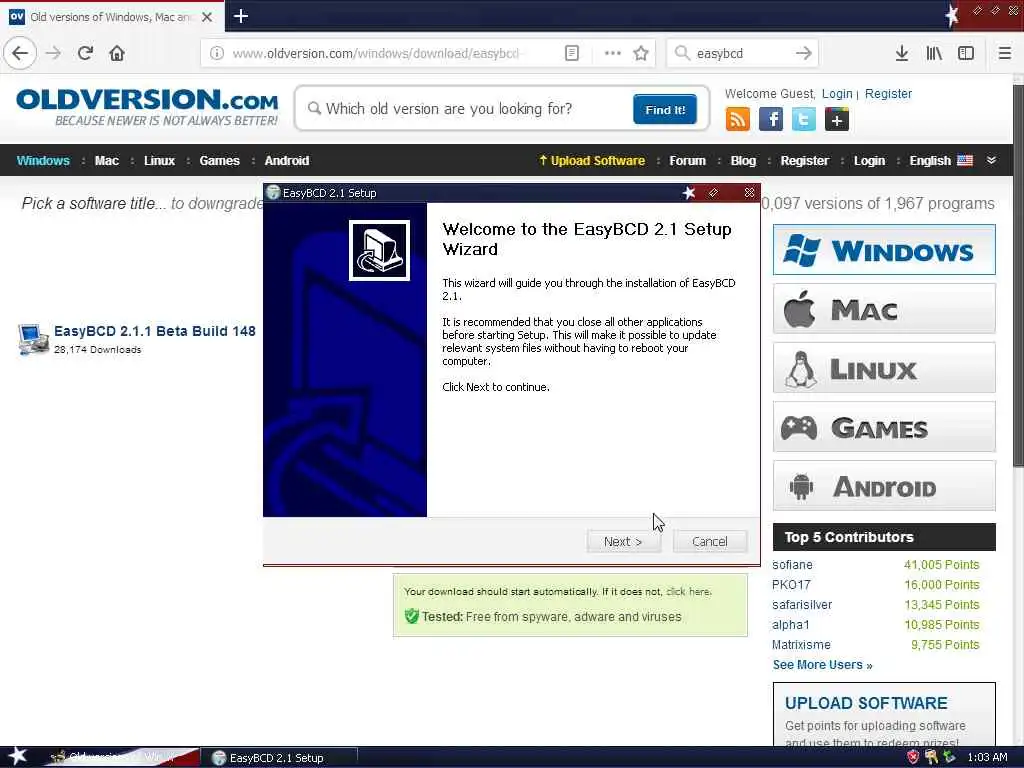Select the Games nav menu item
This screenshot has height=768, width=1024.
pyautogui.click(x=219, y=161)
